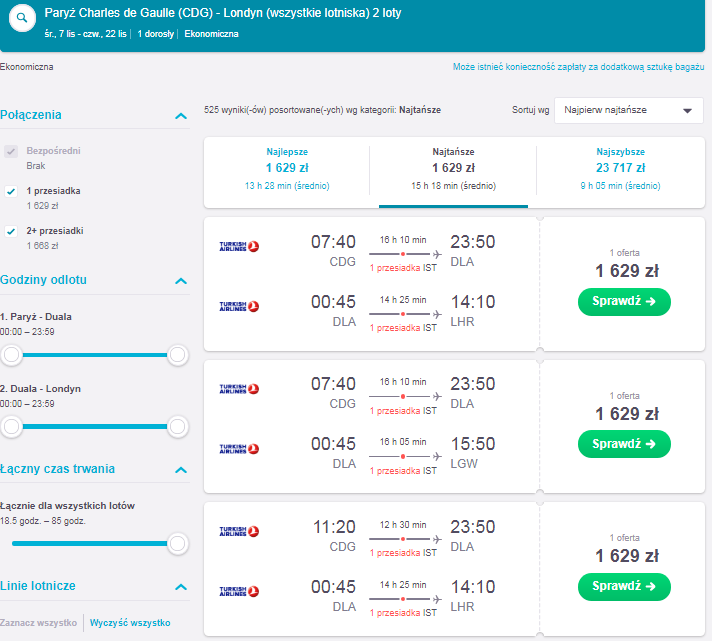The width and height of the screenshot is (712, 641).
Task: Click Turkish Airlines logo of 00:45 DLA–LHR first result
Action: click(239, 306)
